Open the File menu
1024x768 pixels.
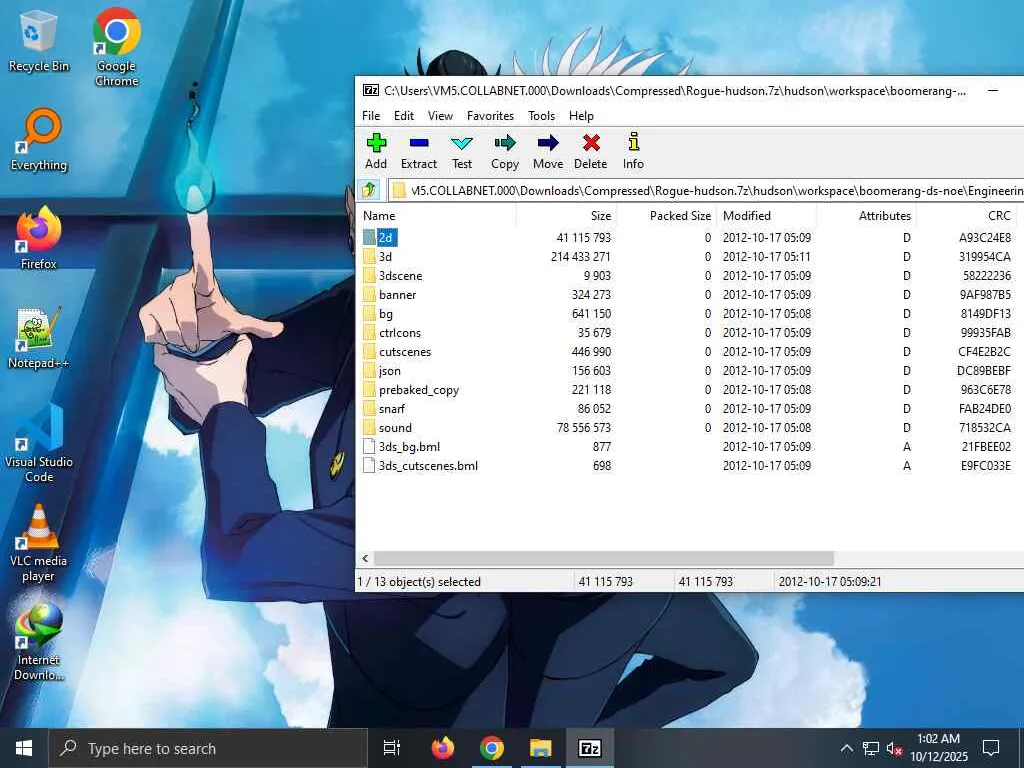(371, 116)
